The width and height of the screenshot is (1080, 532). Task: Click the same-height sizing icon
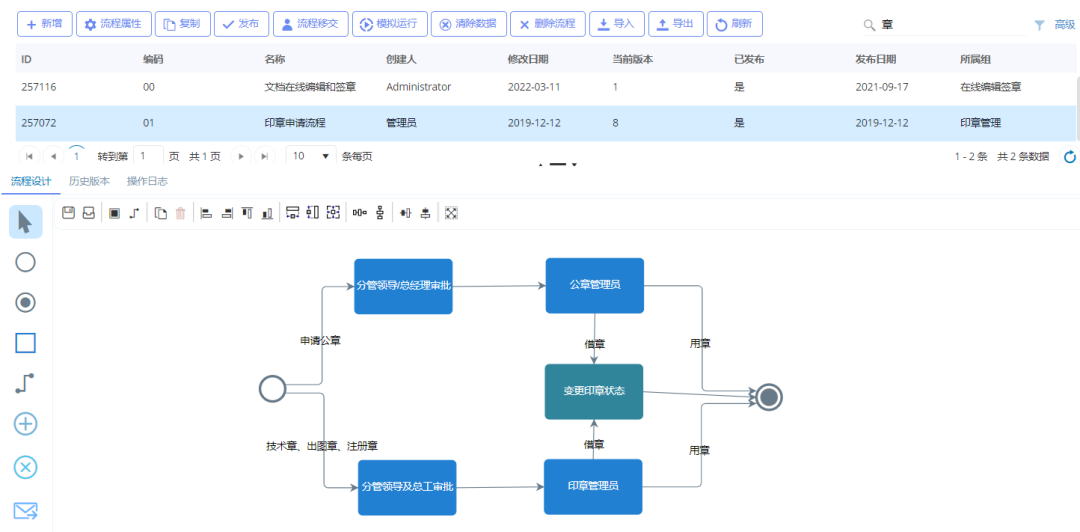313,213
